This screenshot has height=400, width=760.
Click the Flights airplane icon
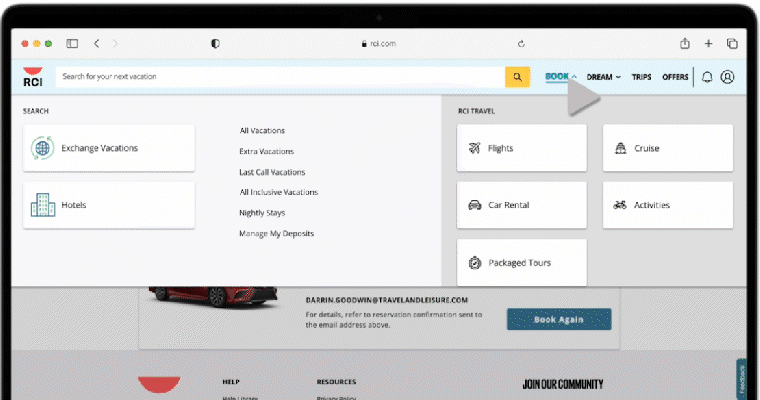[x=475, y=148]
